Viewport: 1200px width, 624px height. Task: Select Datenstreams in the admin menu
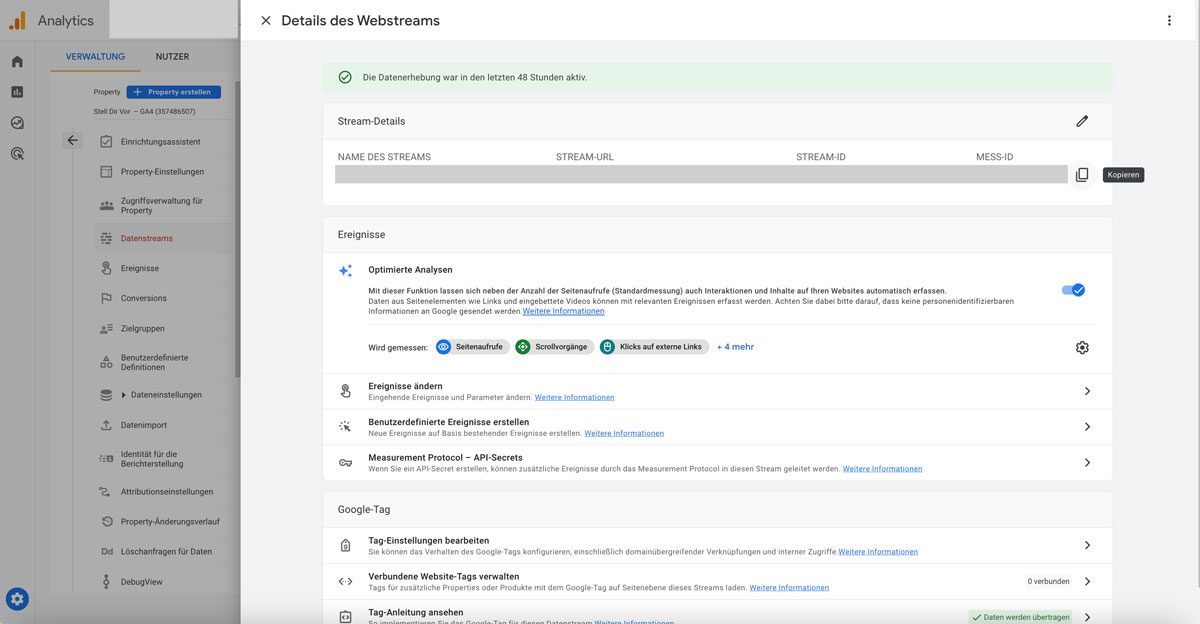pos(146,238)
